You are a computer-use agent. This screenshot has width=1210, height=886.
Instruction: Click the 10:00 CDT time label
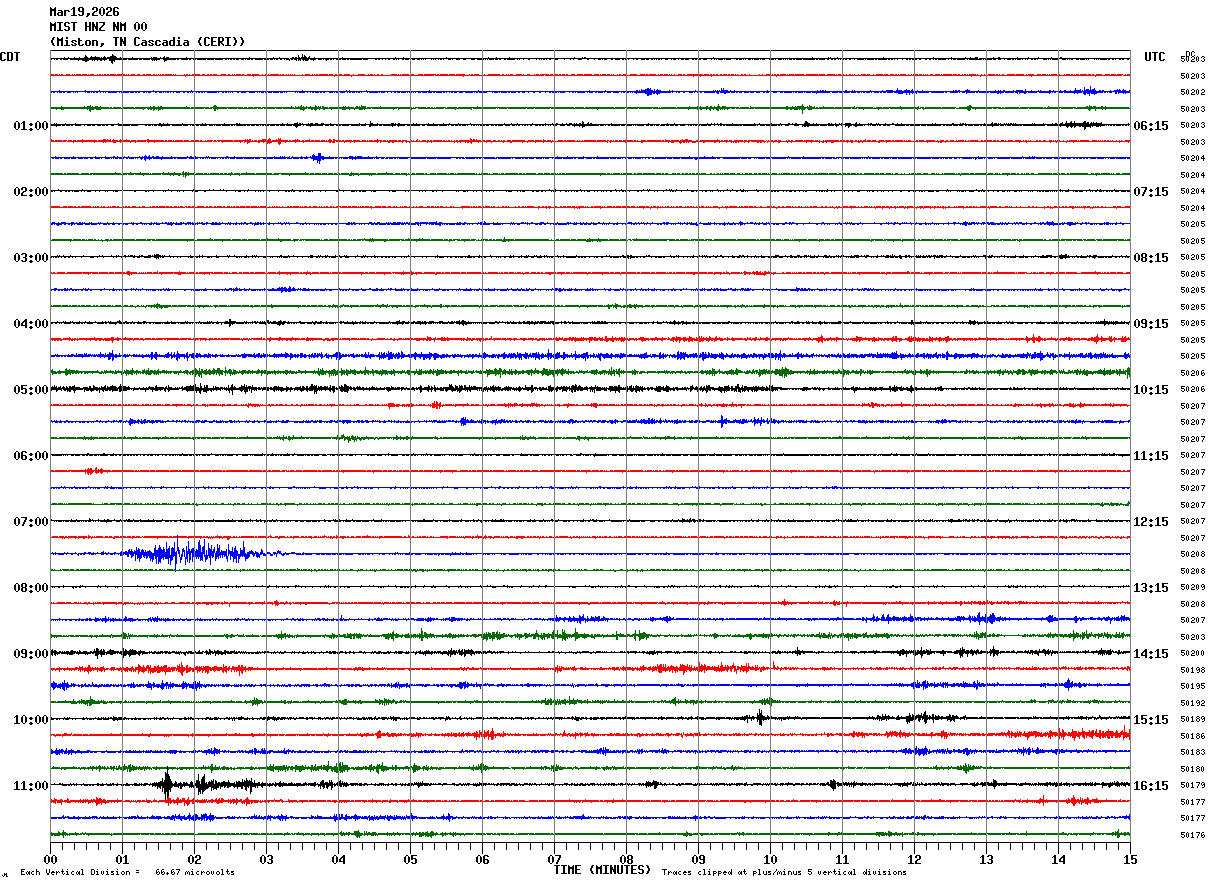(31, 720)
